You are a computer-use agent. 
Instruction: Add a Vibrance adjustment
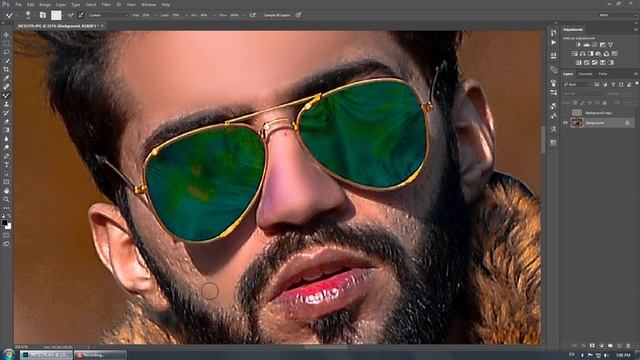611,44
